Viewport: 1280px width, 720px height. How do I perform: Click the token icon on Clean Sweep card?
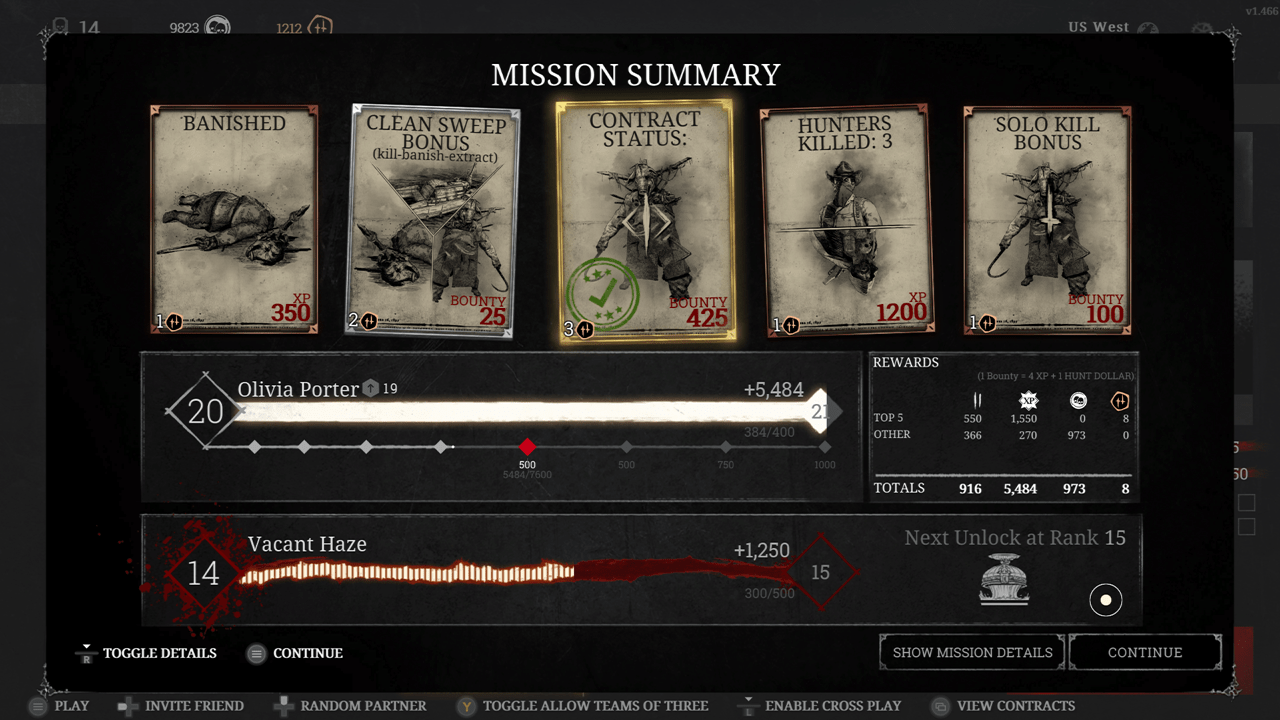click(x=369, y=321)
